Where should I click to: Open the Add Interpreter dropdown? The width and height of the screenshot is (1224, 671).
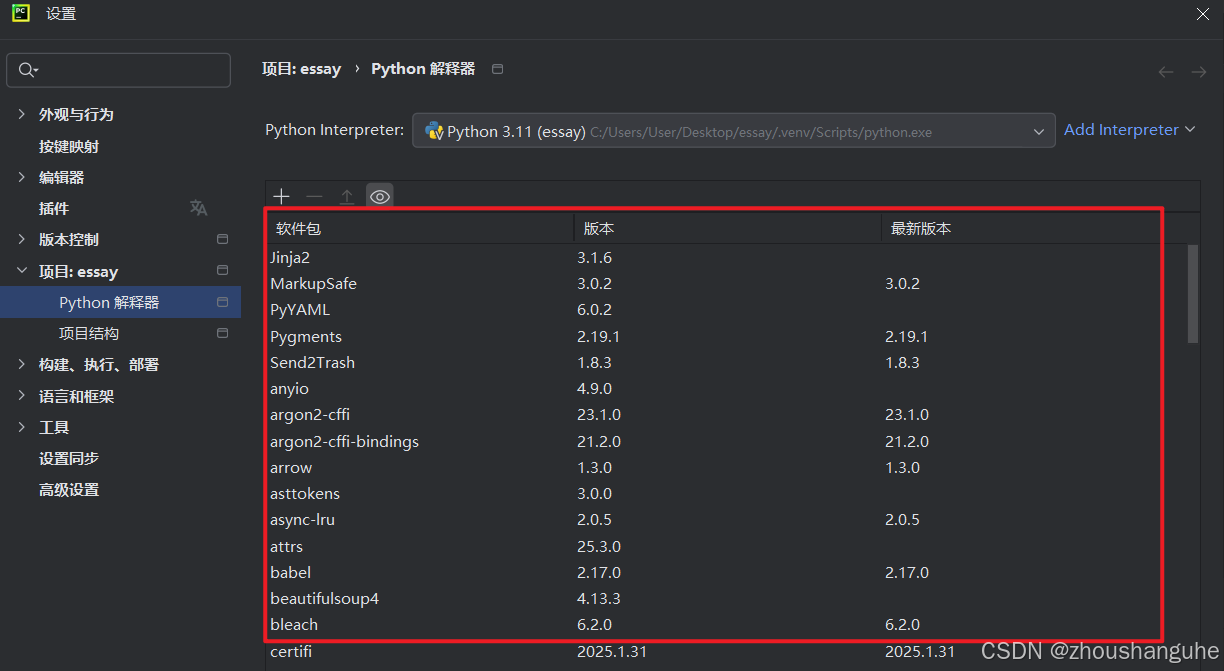pos(1130,130)
